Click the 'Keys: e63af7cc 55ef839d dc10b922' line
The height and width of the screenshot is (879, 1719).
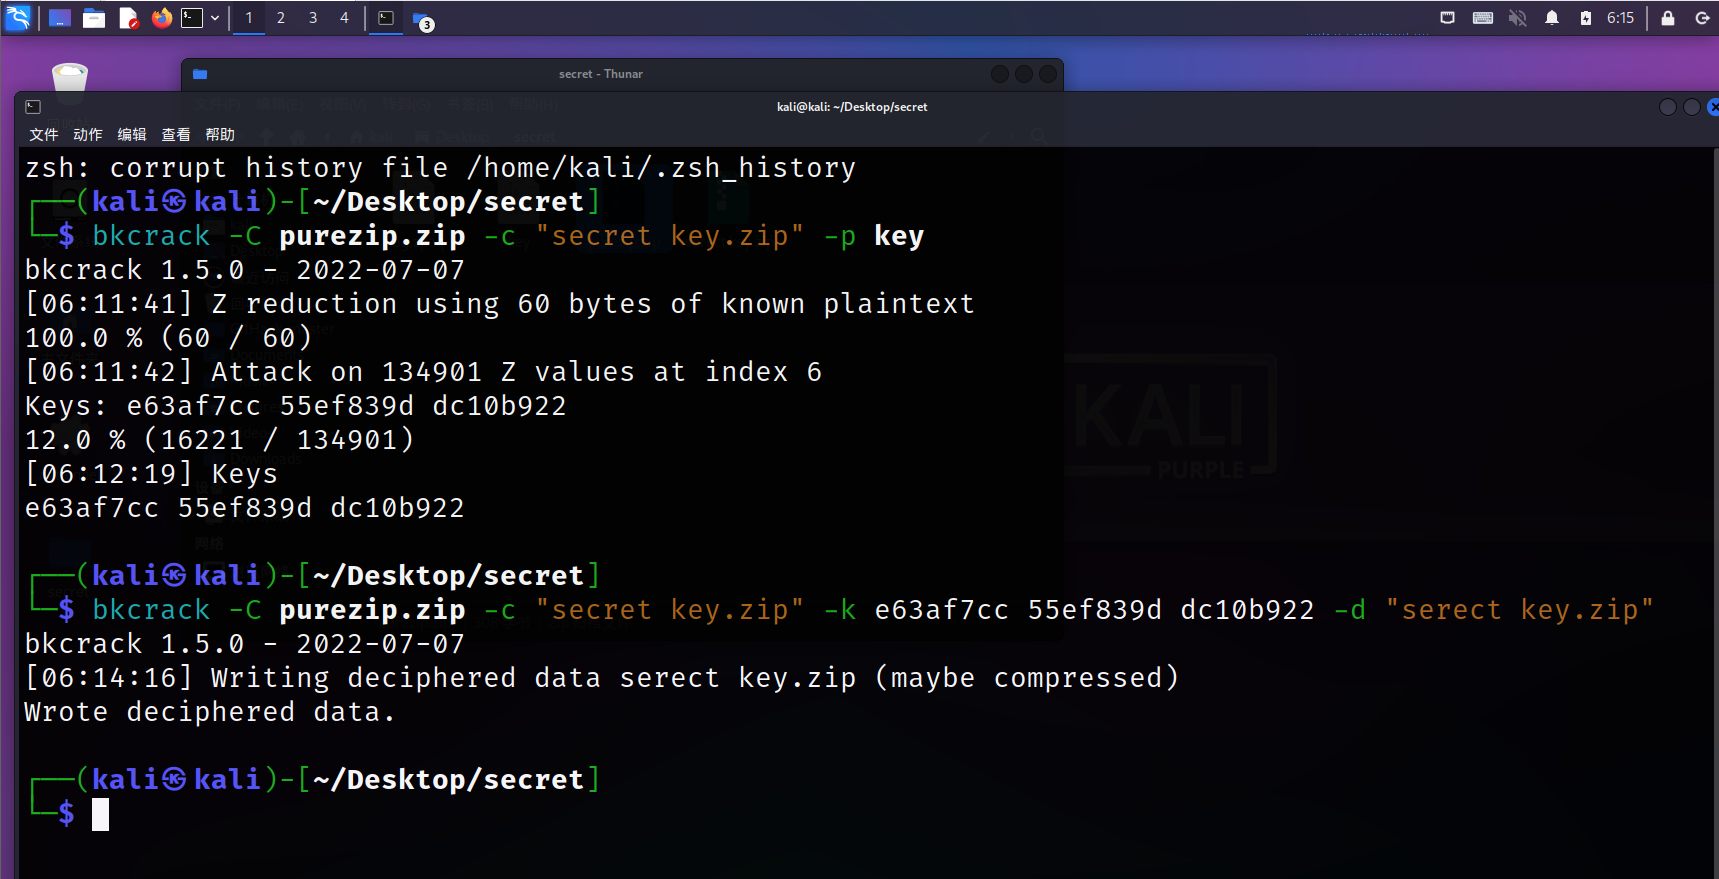click(296, 406)
